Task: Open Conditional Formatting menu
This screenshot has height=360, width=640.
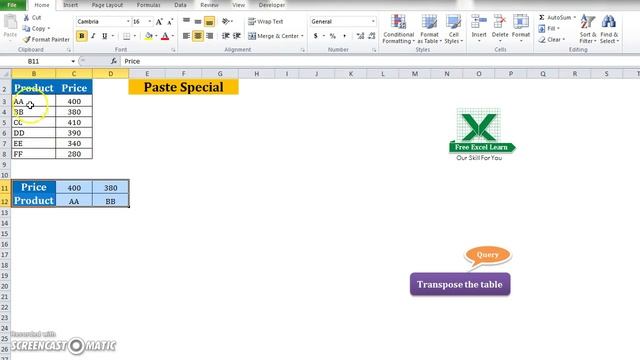Action: tap(398, 29)
